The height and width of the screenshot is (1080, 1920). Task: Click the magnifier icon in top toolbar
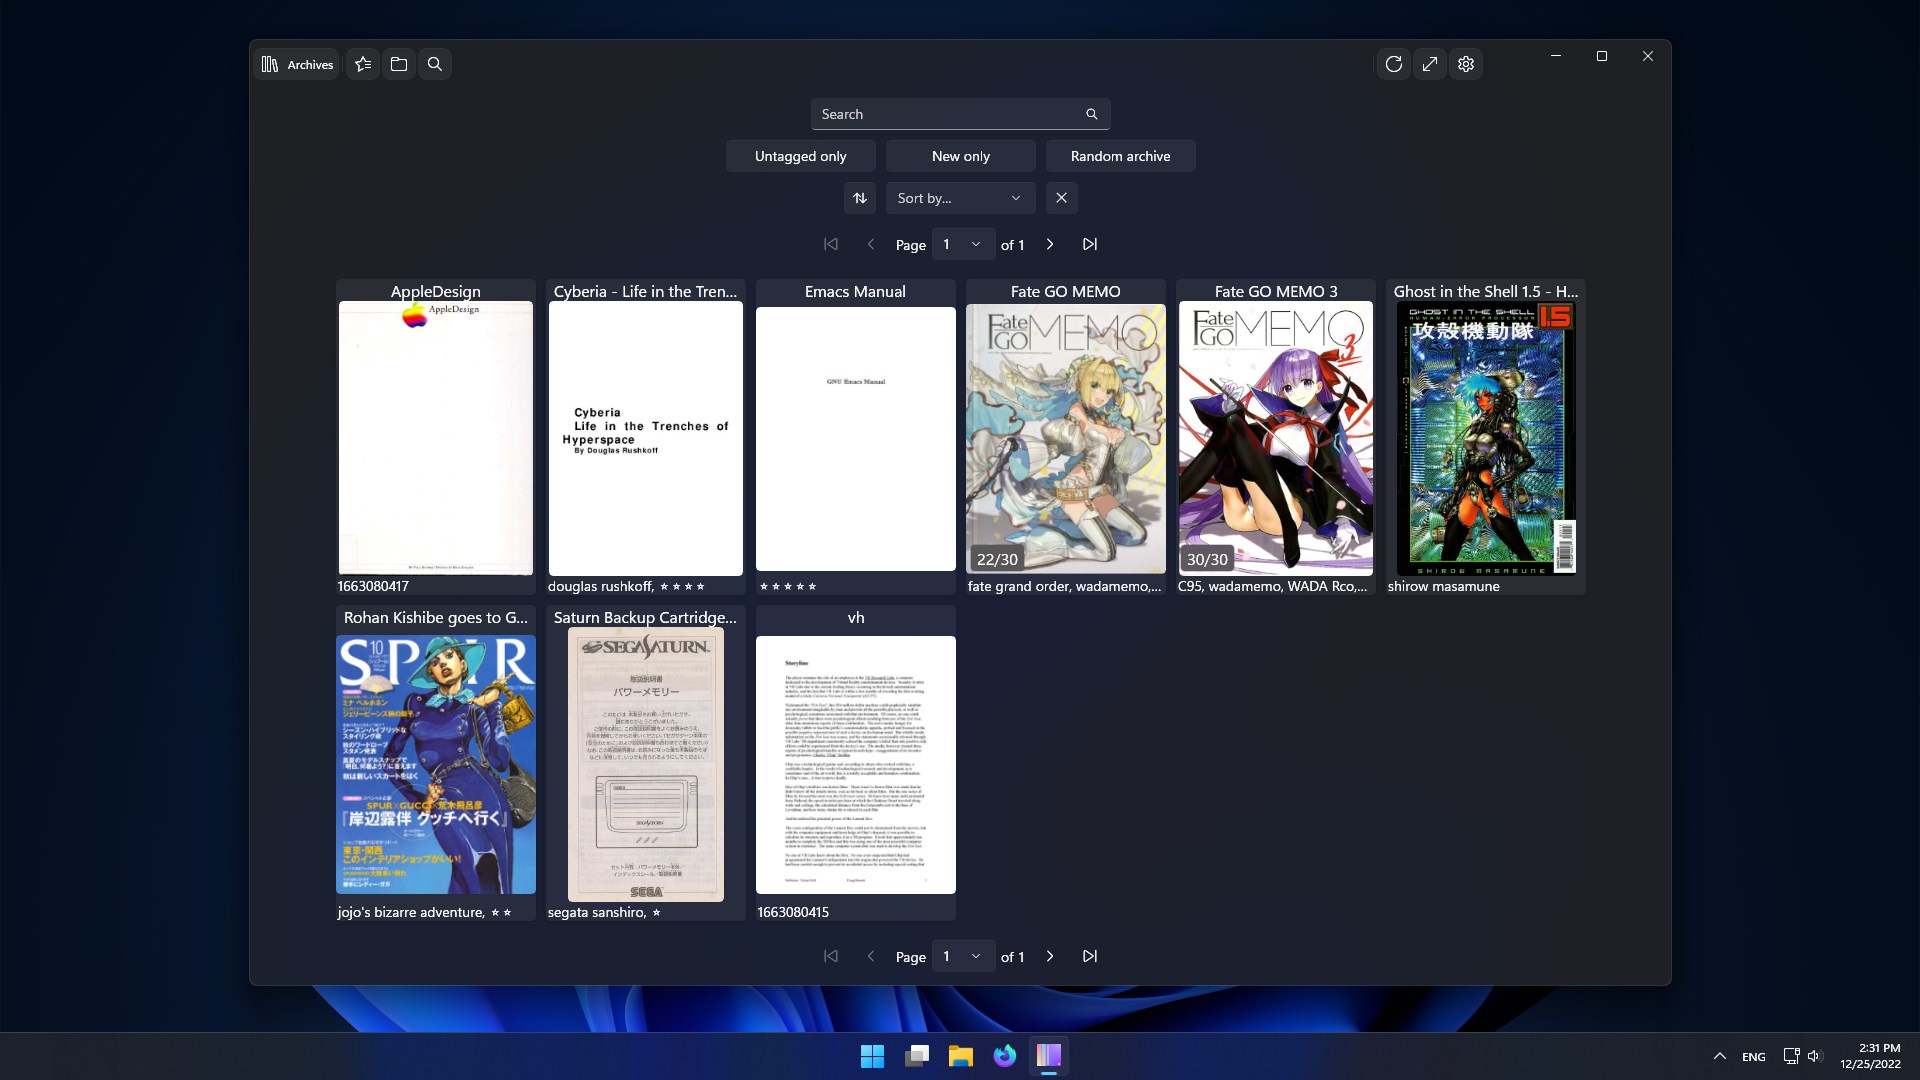tap(435, 64)
